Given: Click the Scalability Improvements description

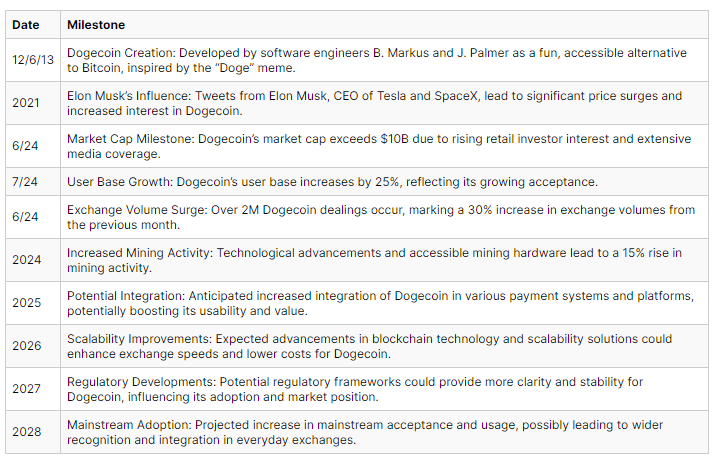Looking at the screenshot, I should tap(370, 346).
